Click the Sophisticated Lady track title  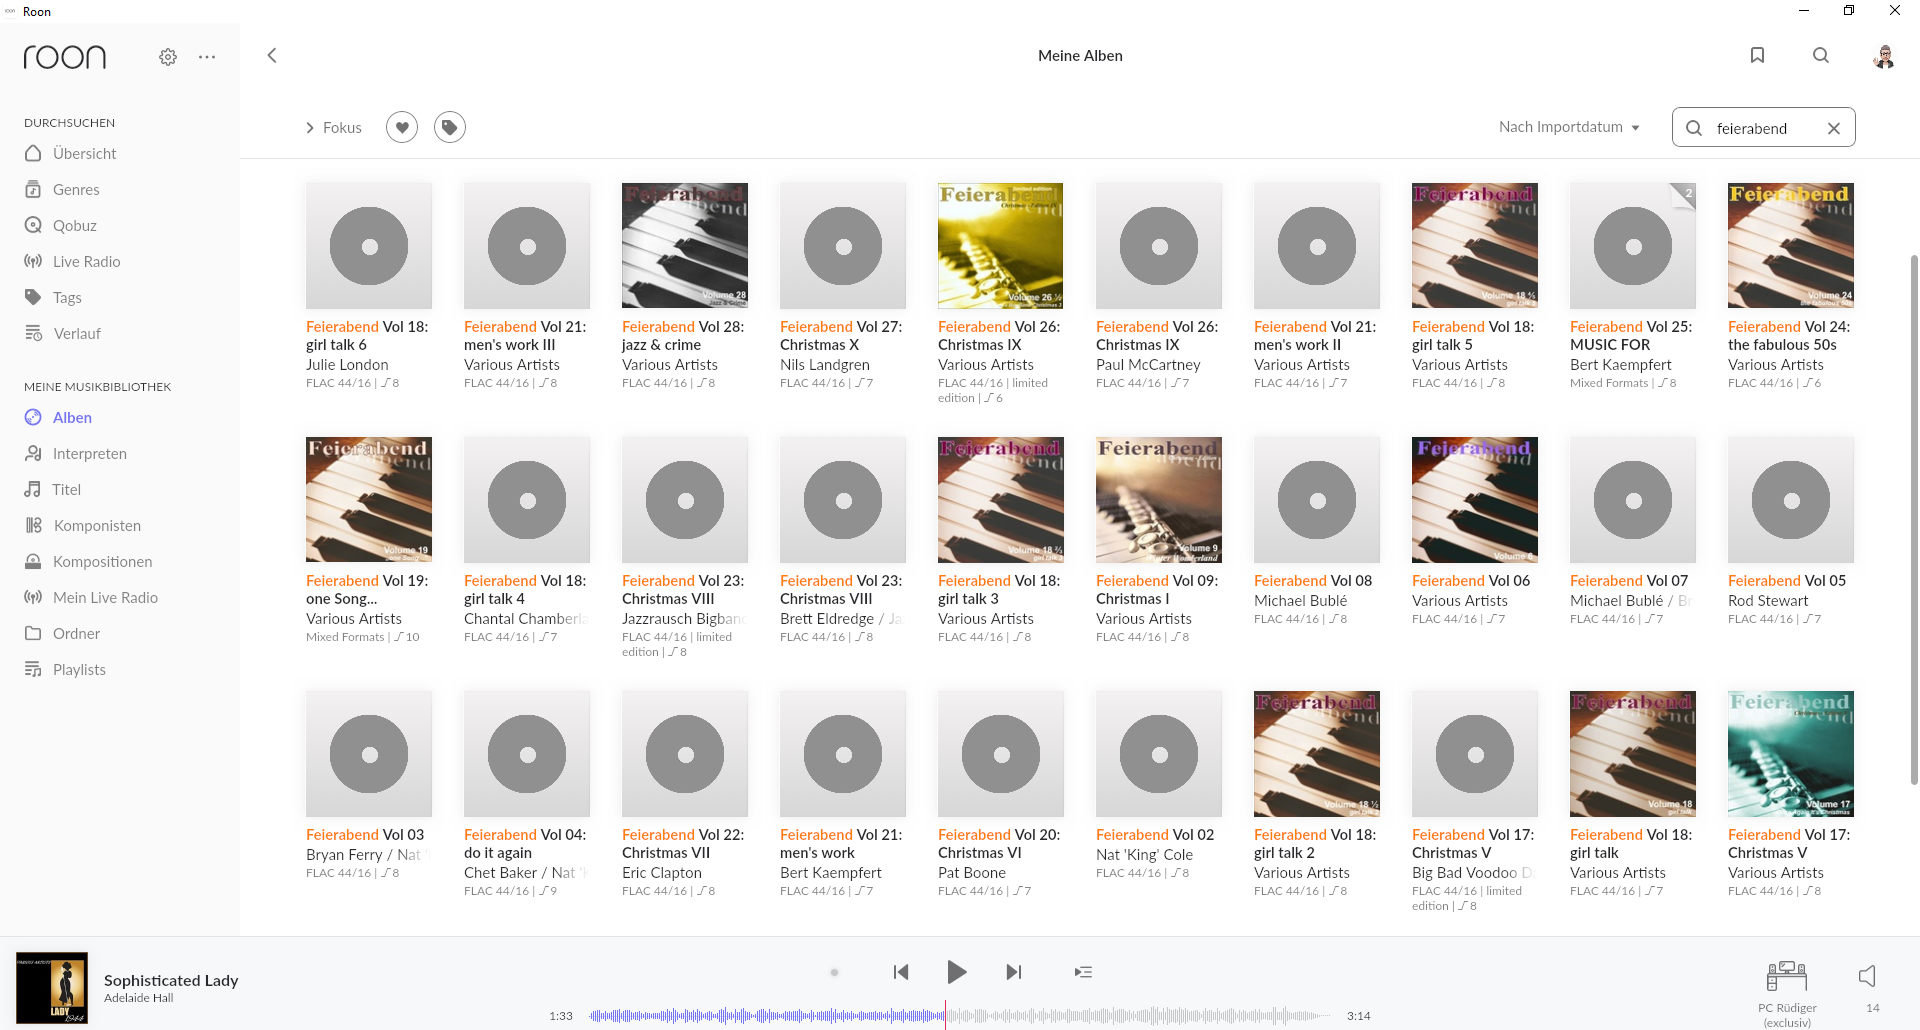(171, 980)
